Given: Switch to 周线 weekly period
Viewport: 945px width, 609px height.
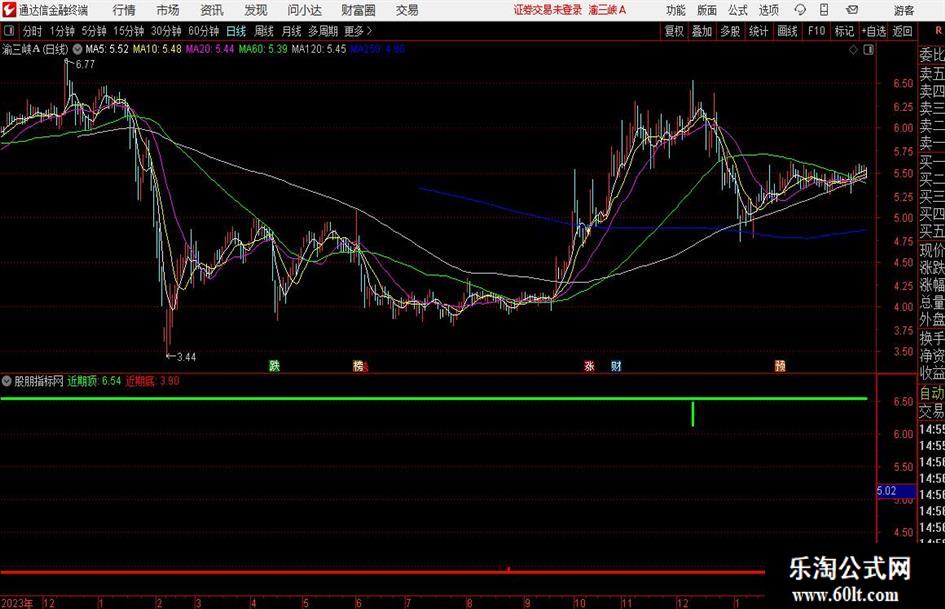Looking at the screenshot, I should coord(264,31).
